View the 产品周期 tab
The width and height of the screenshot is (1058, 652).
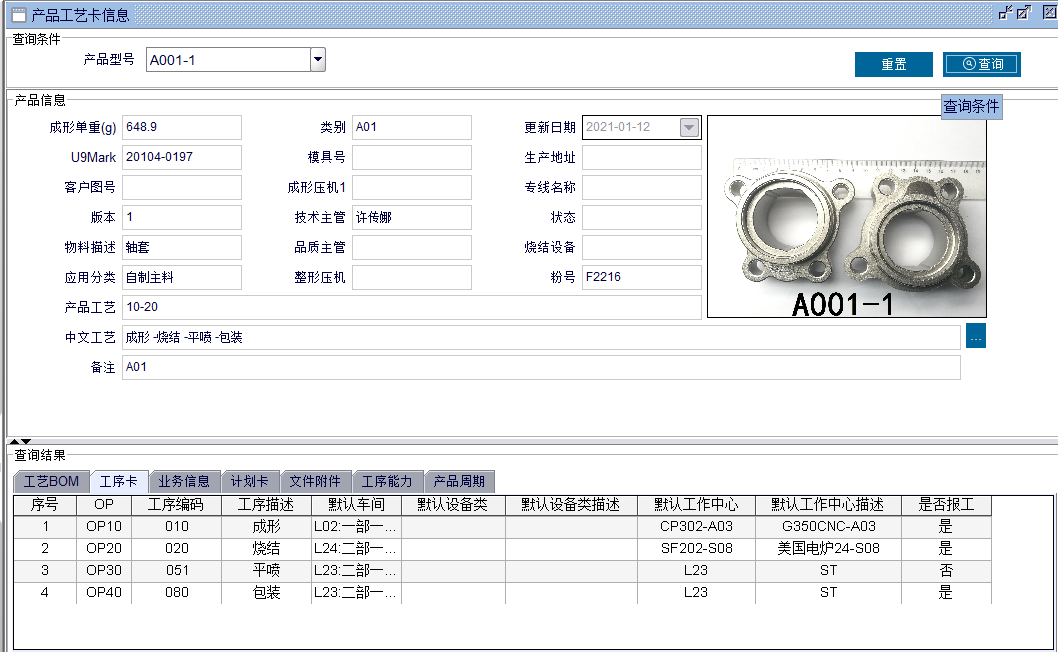click(459, 482)
